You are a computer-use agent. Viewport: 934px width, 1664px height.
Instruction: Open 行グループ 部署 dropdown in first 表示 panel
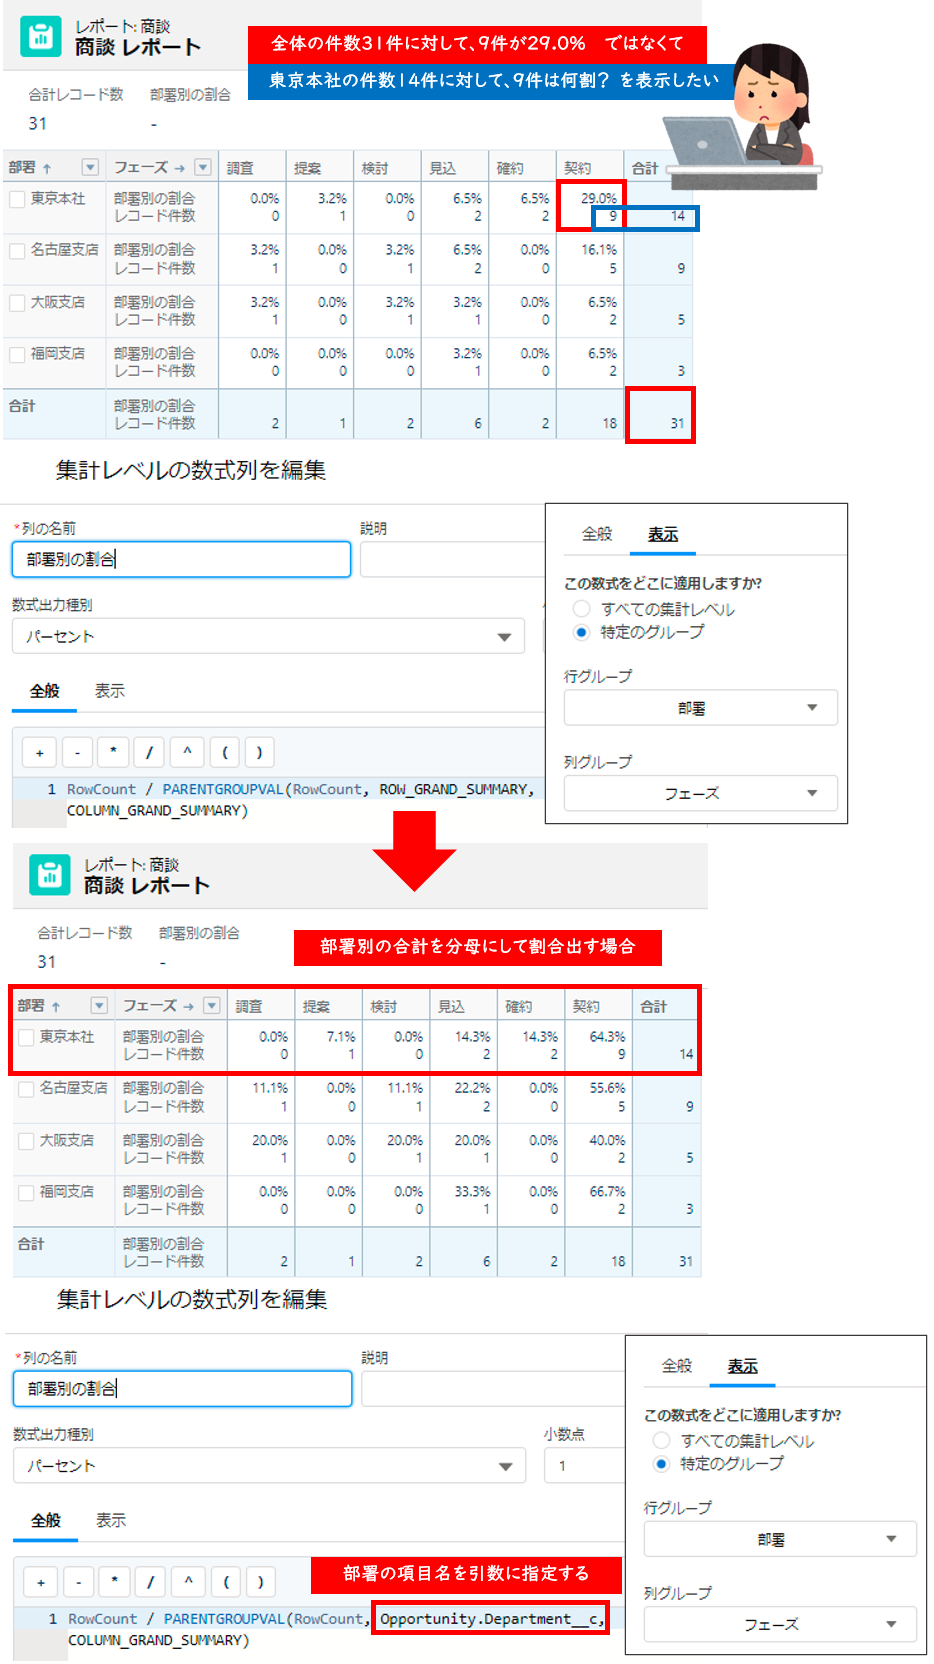tap(701, 708)
